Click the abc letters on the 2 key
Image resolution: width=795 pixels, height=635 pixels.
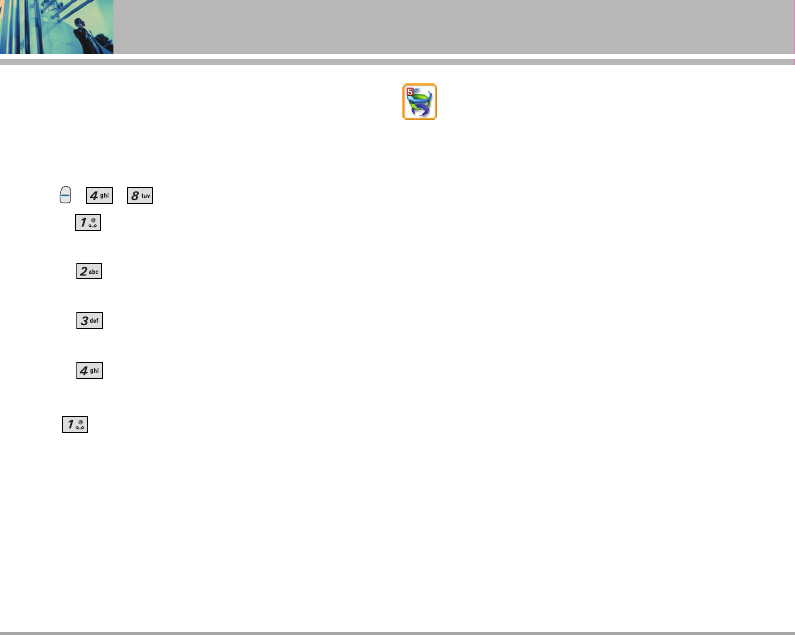pos(94,272)
